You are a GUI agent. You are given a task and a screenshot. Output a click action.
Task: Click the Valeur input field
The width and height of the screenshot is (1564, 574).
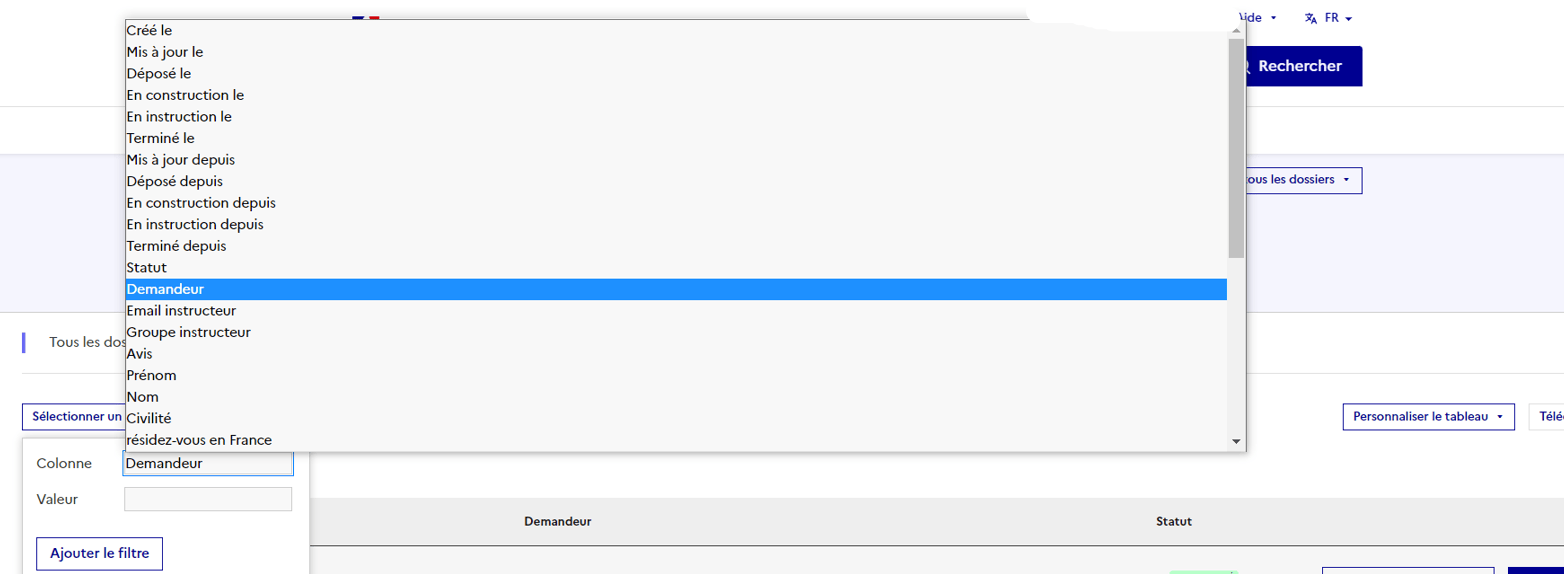pos(208,499)
